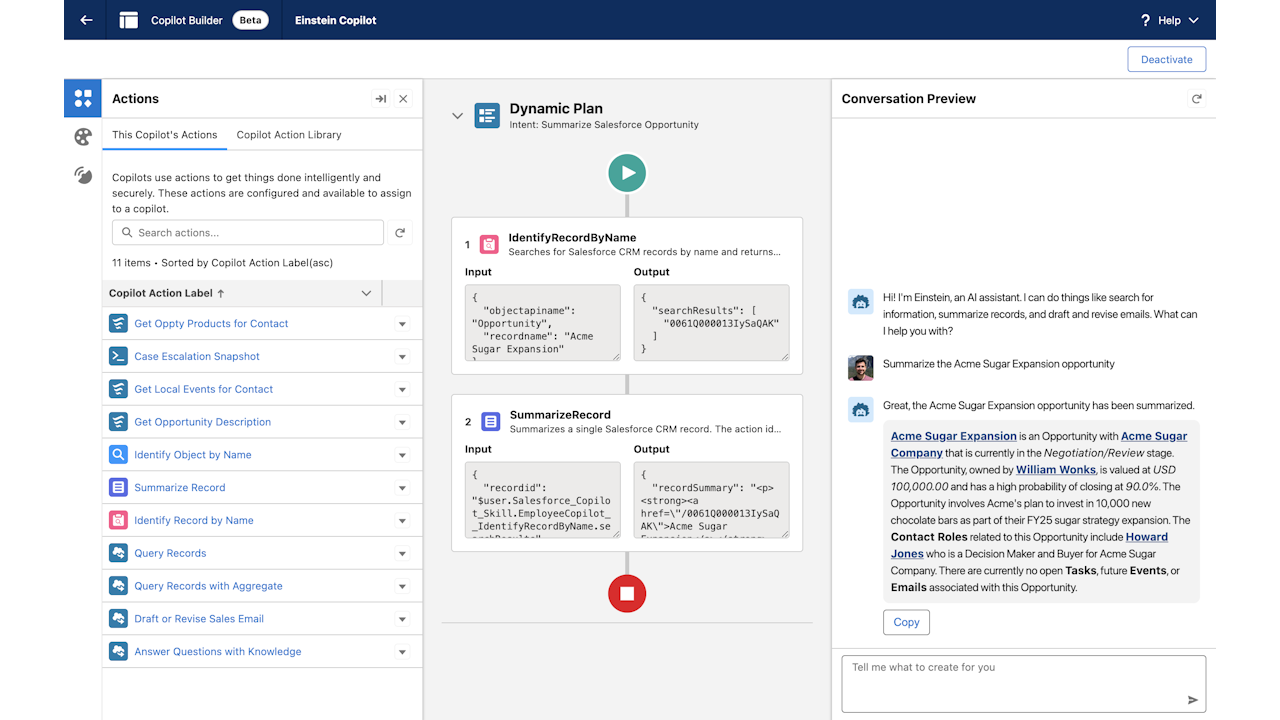
Task: Open the activity gauge sidebar icon
Action: pyautogui.click(x=83, y=176)
